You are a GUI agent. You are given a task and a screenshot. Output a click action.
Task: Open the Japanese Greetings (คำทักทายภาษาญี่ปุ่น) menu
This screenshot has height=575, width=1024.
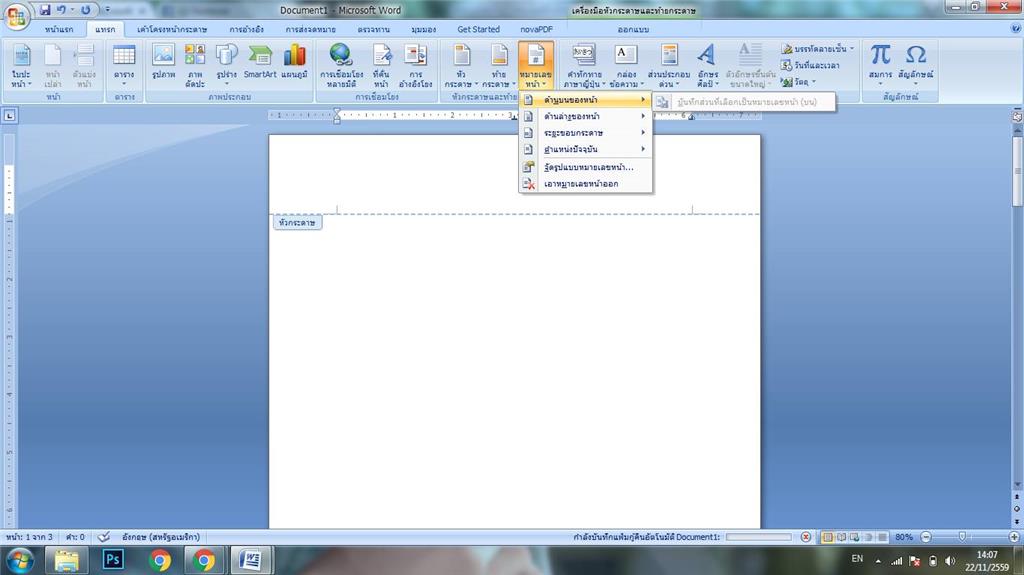tap(584, 66)
